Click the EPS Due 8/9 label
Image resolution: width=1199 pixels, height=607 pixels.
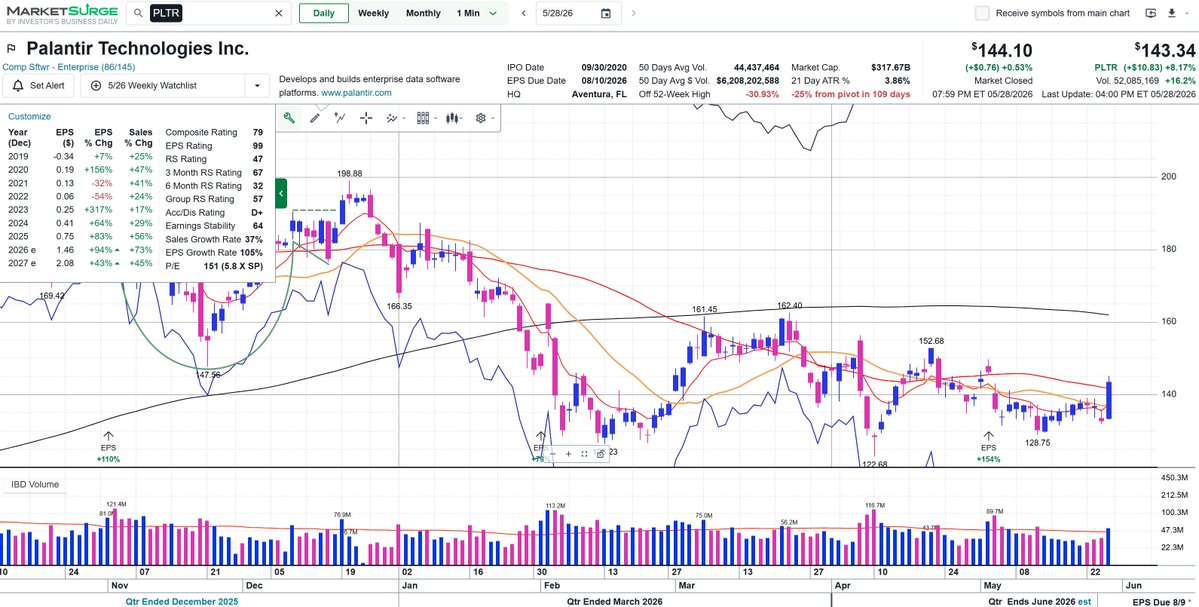coord(1158,601)
